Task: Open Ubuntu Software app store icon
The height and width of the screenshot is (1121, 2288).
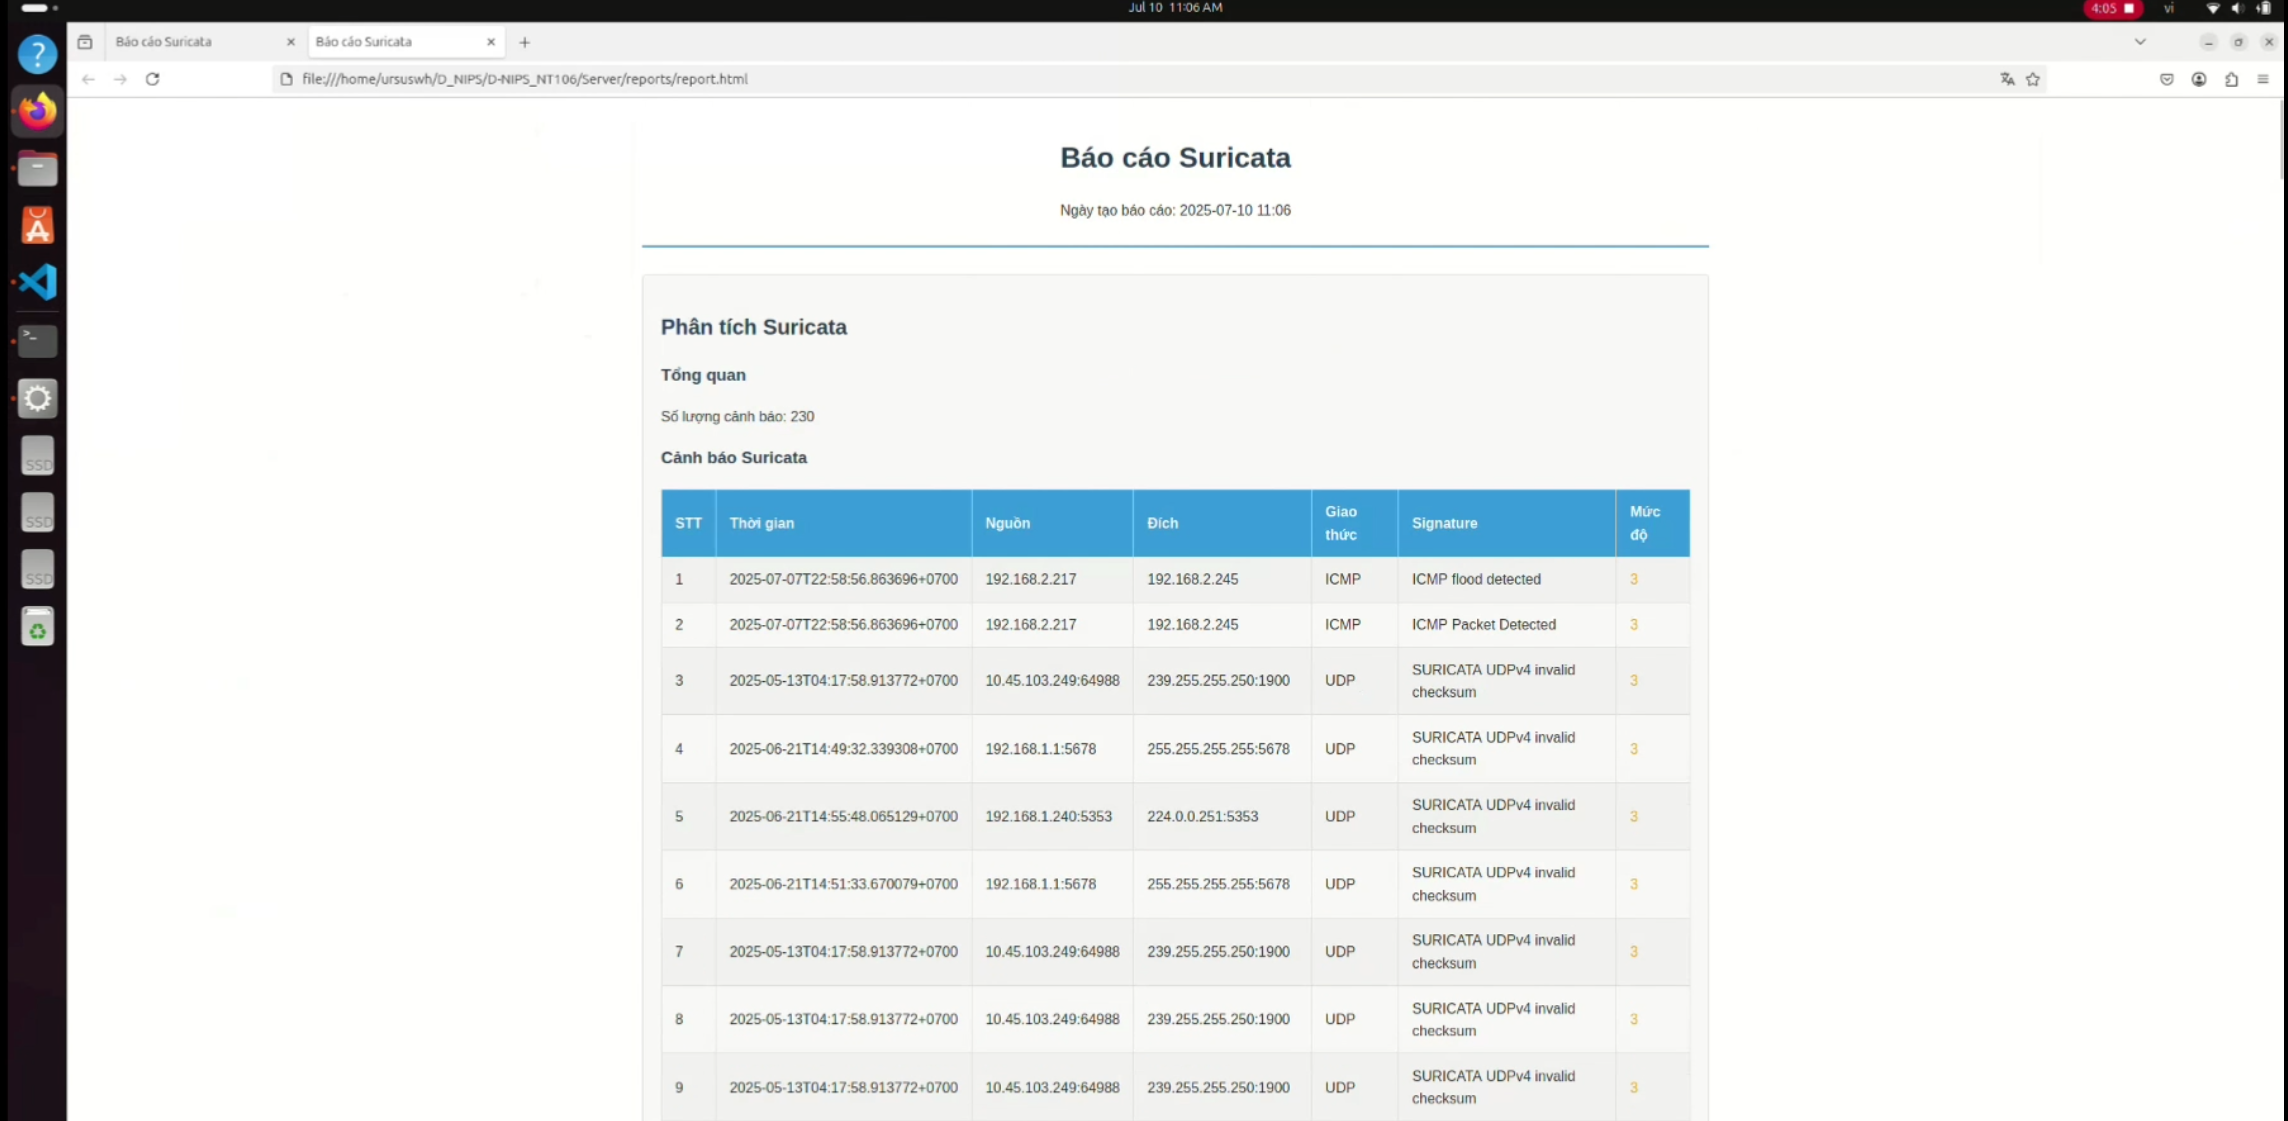Action: 37,226
